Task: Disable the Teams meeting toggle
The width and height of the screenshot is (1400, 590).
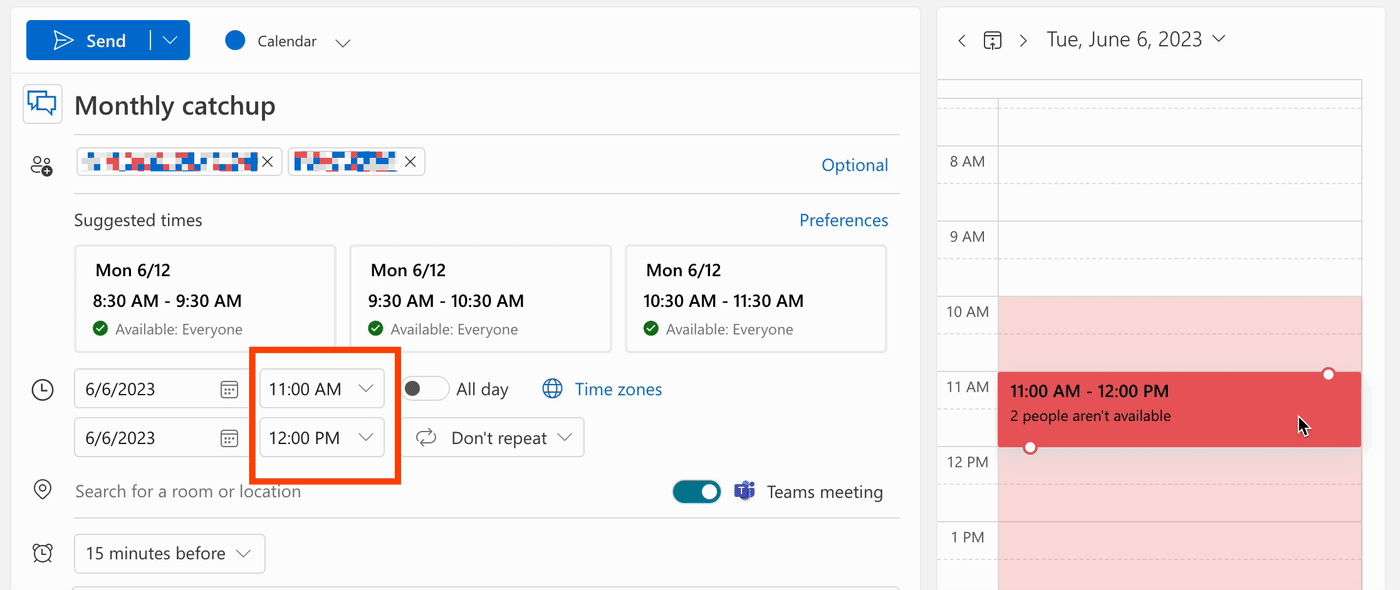Action: [x=696, y=491]
